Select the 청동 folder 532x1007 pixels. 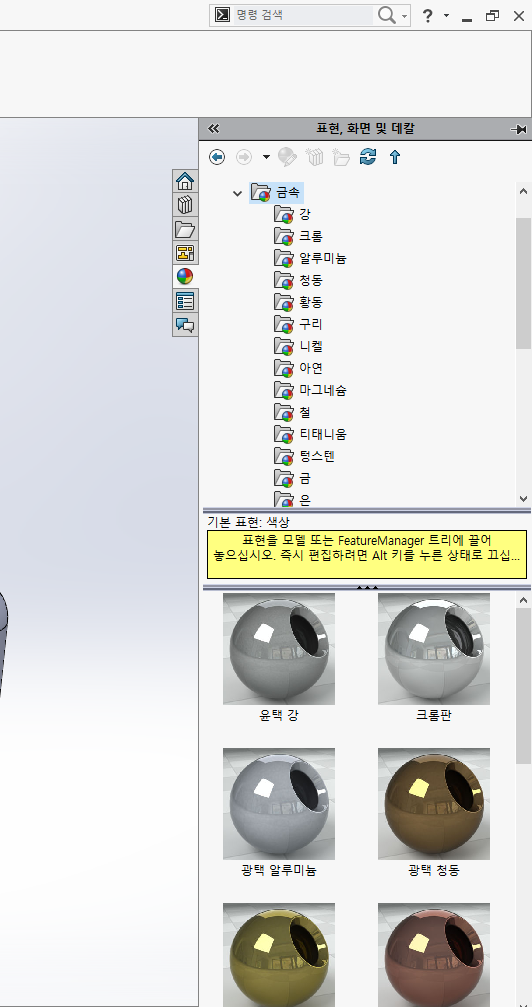click(x=299, y=280)
